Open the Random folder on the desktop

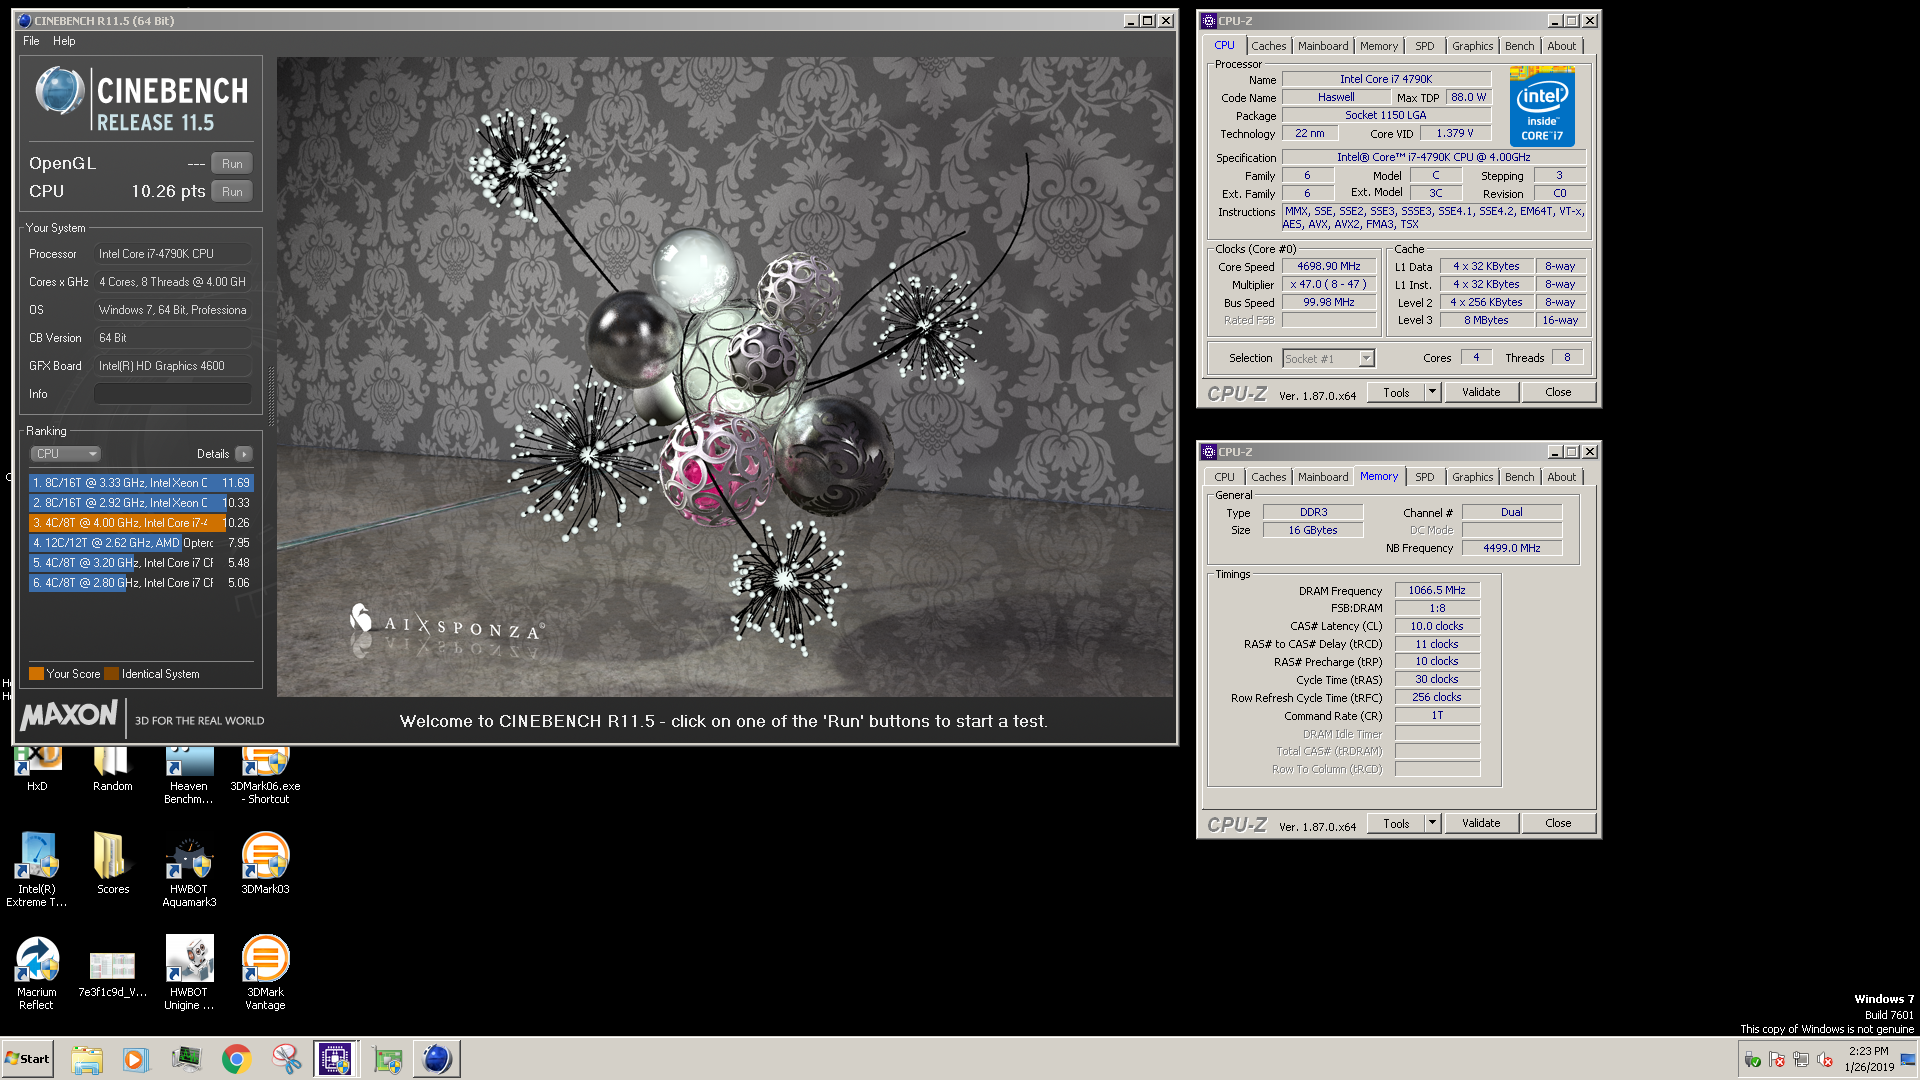click(112, 768)
